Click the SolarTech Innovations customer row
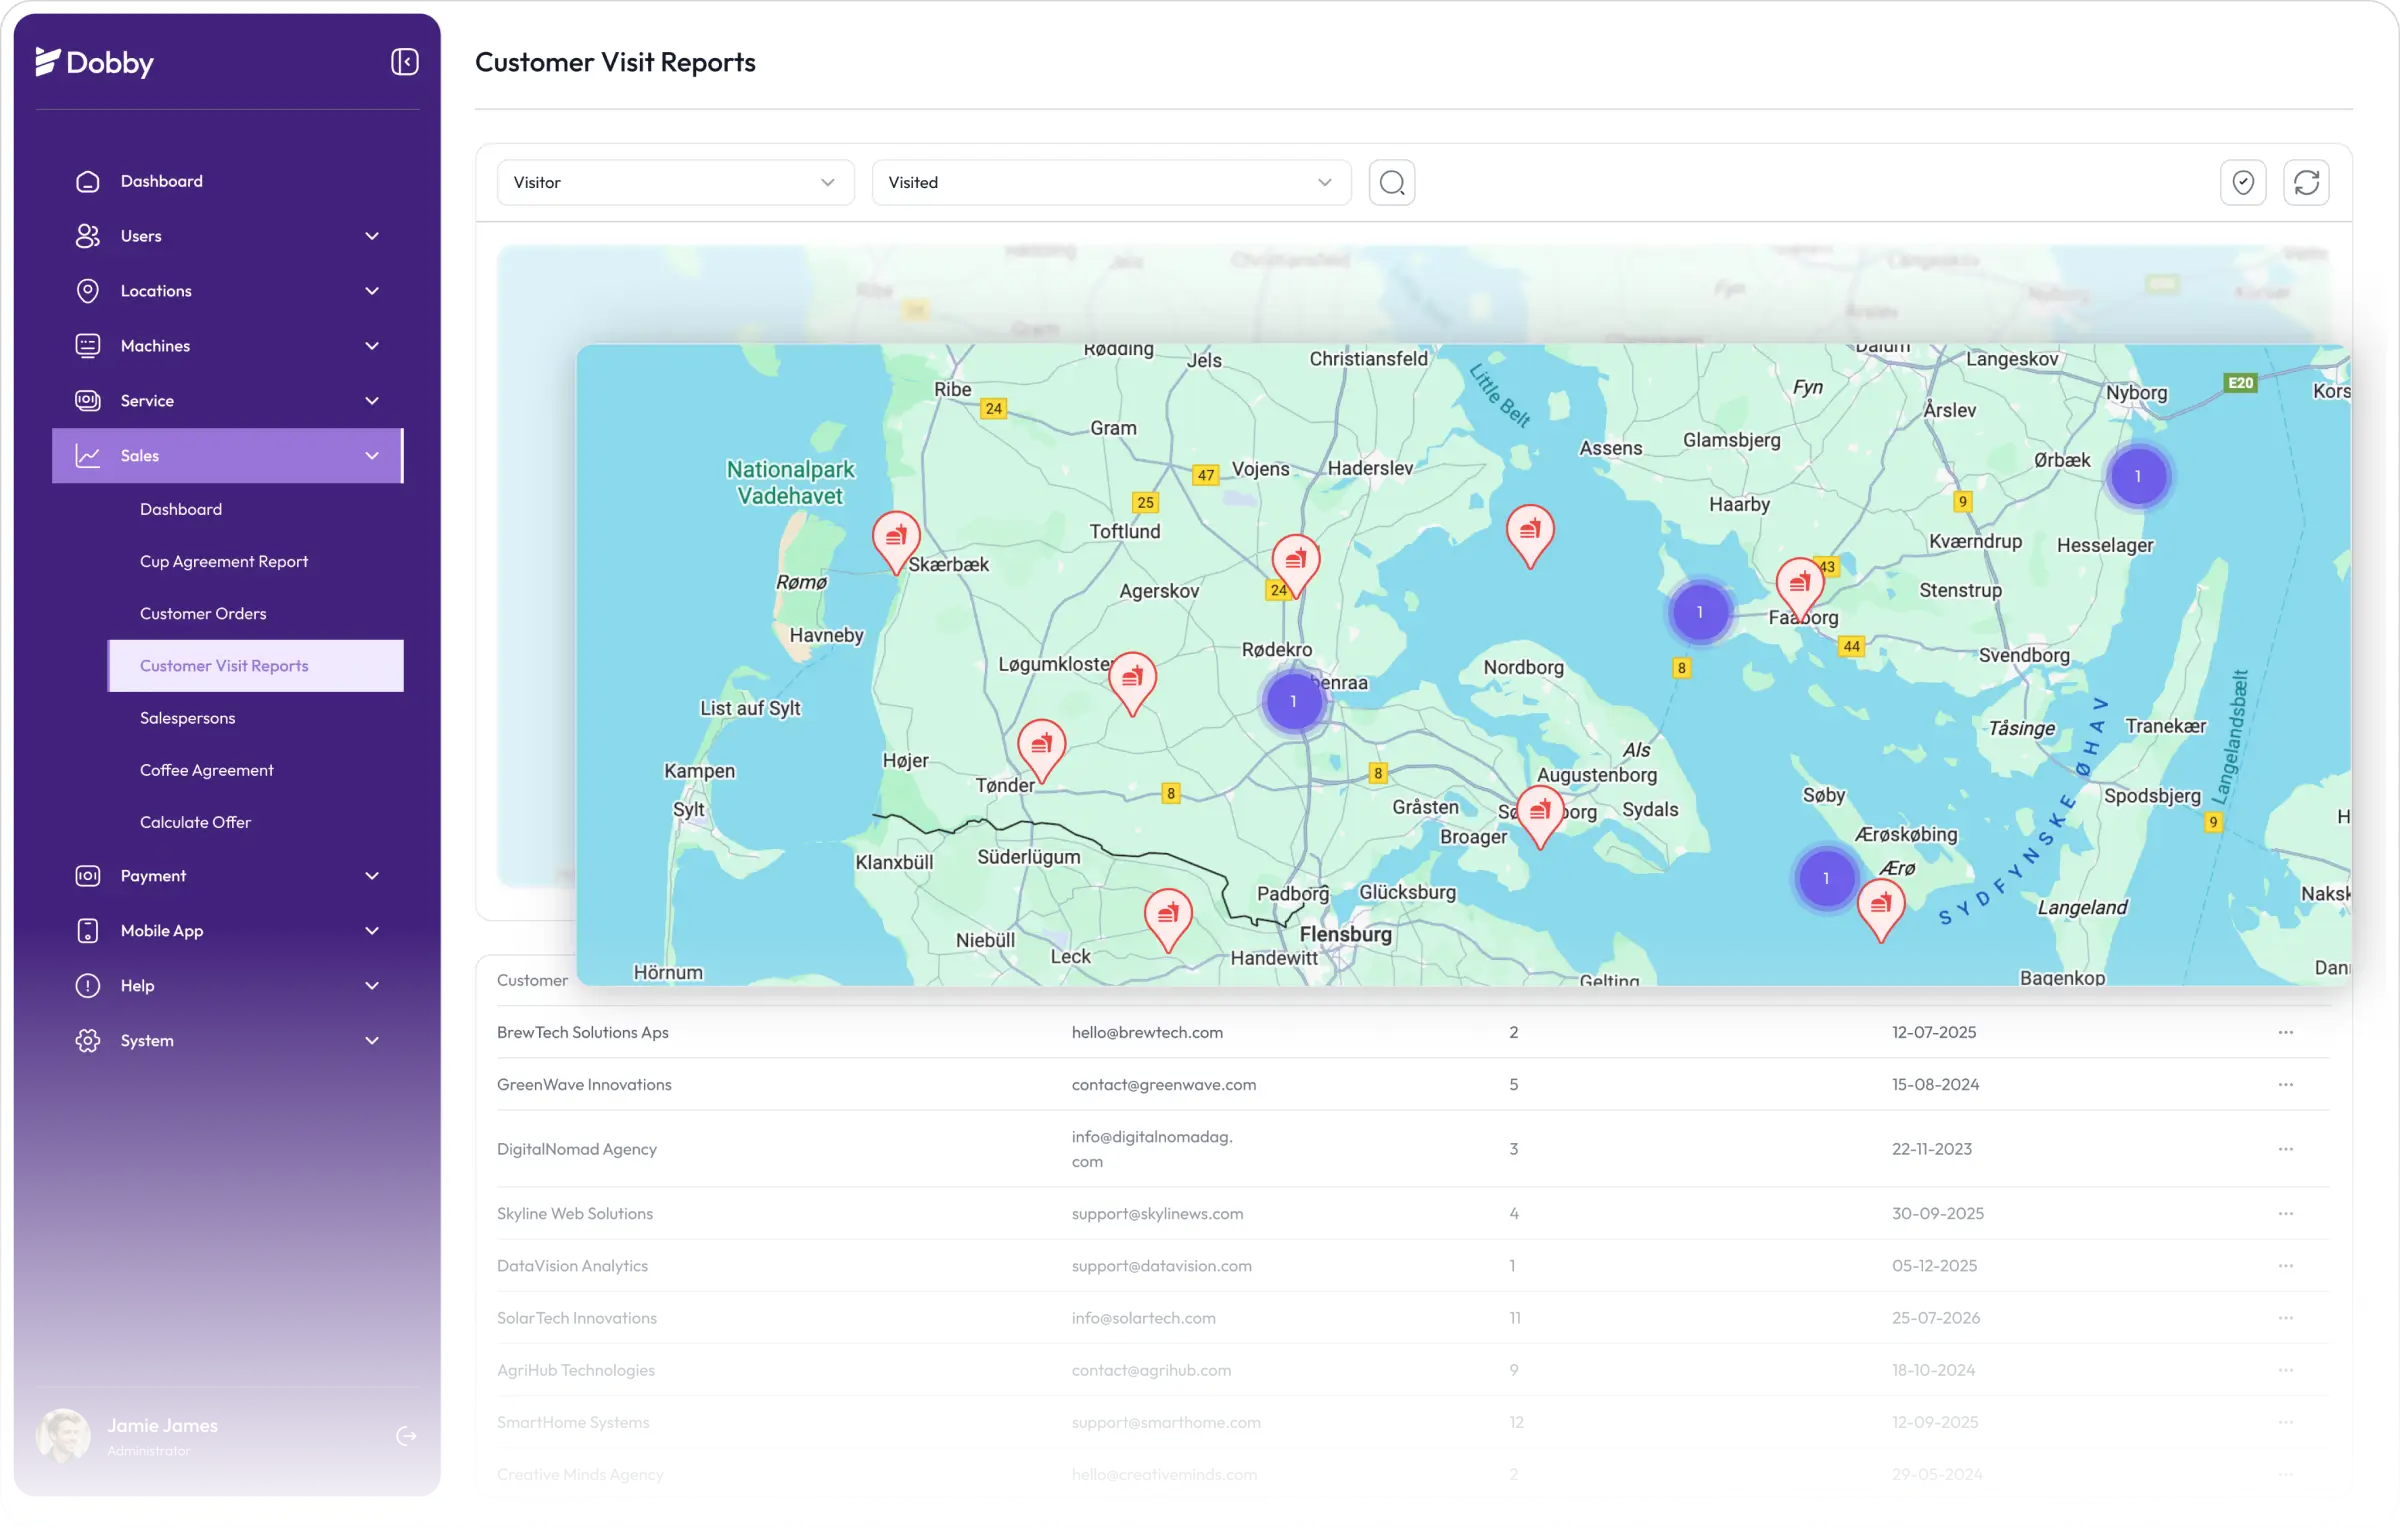Viewport: 2400px width, 1528px height. point(577,1318)
